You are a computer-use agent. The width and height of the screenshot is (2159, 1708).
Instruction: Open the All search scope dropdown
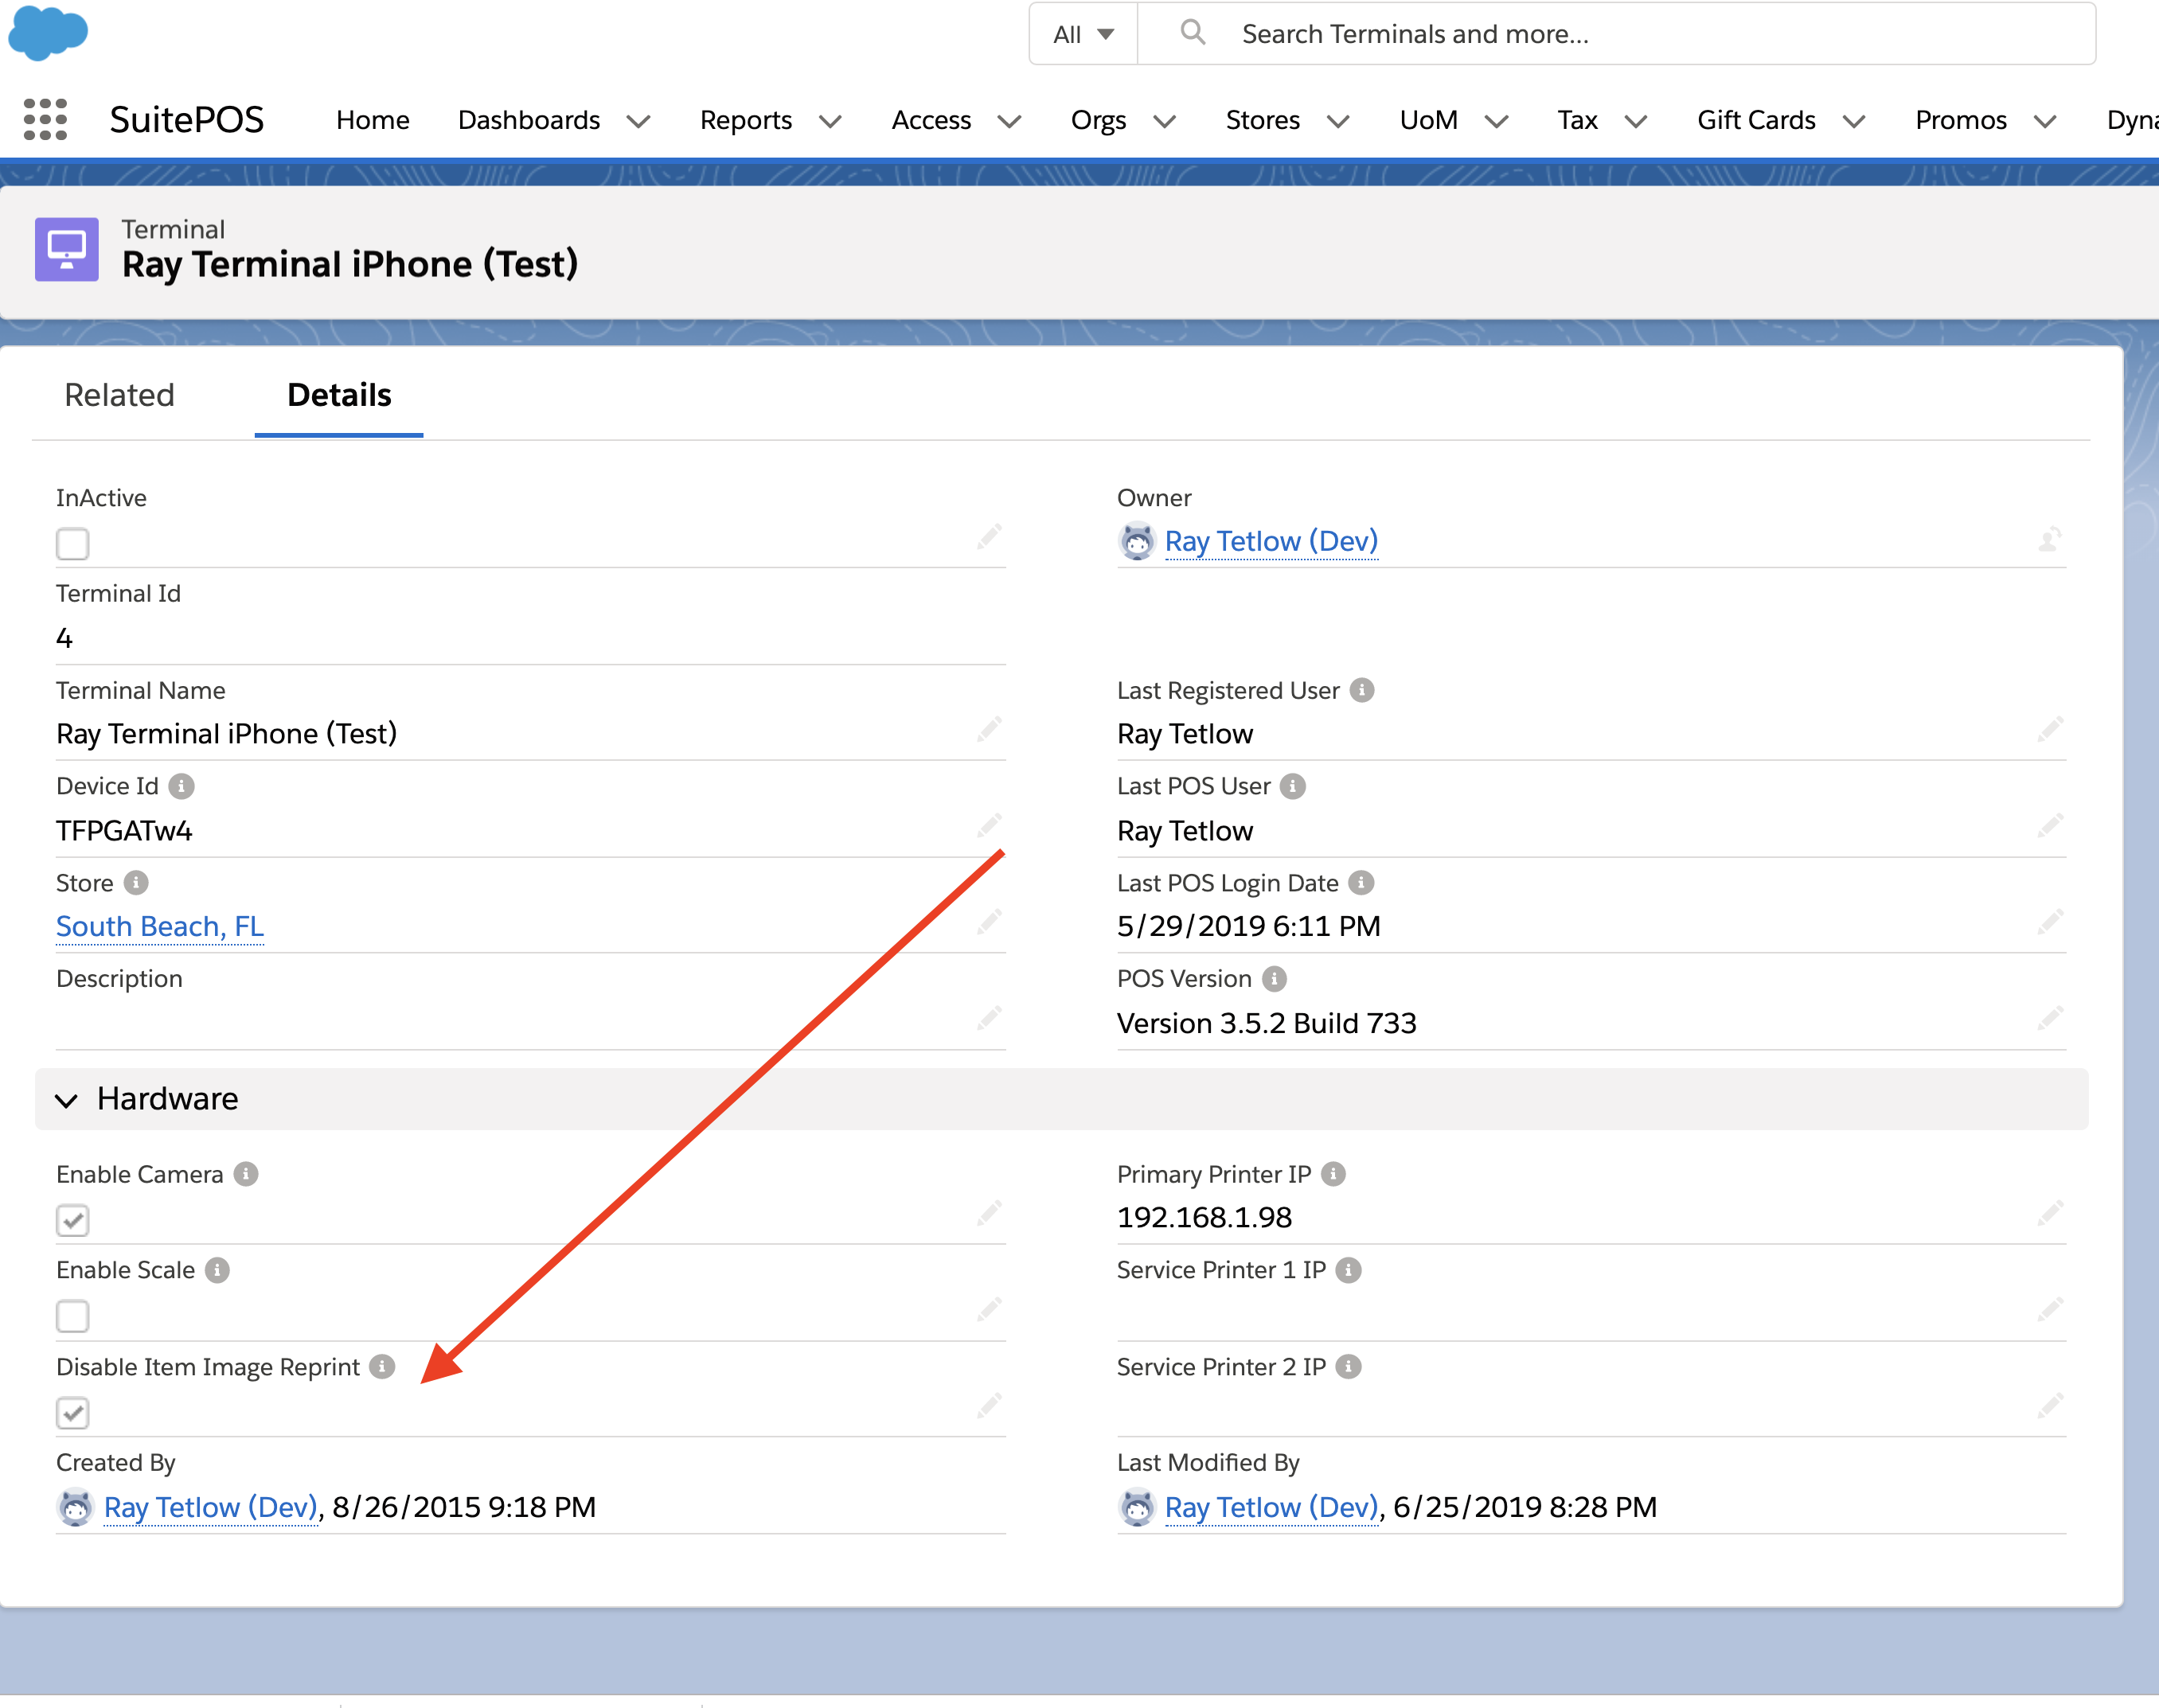(x=1083, y=34)
